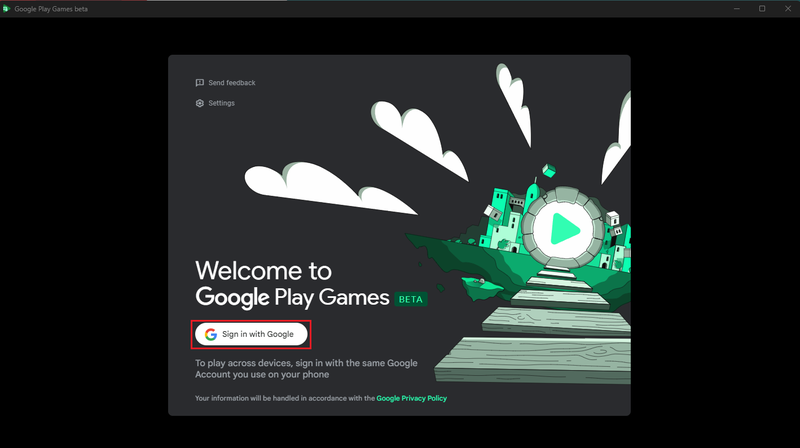This screenshot has width=800, height=448.
Task: Click 'To play across devices' description text
Action: tap(306, 369)
